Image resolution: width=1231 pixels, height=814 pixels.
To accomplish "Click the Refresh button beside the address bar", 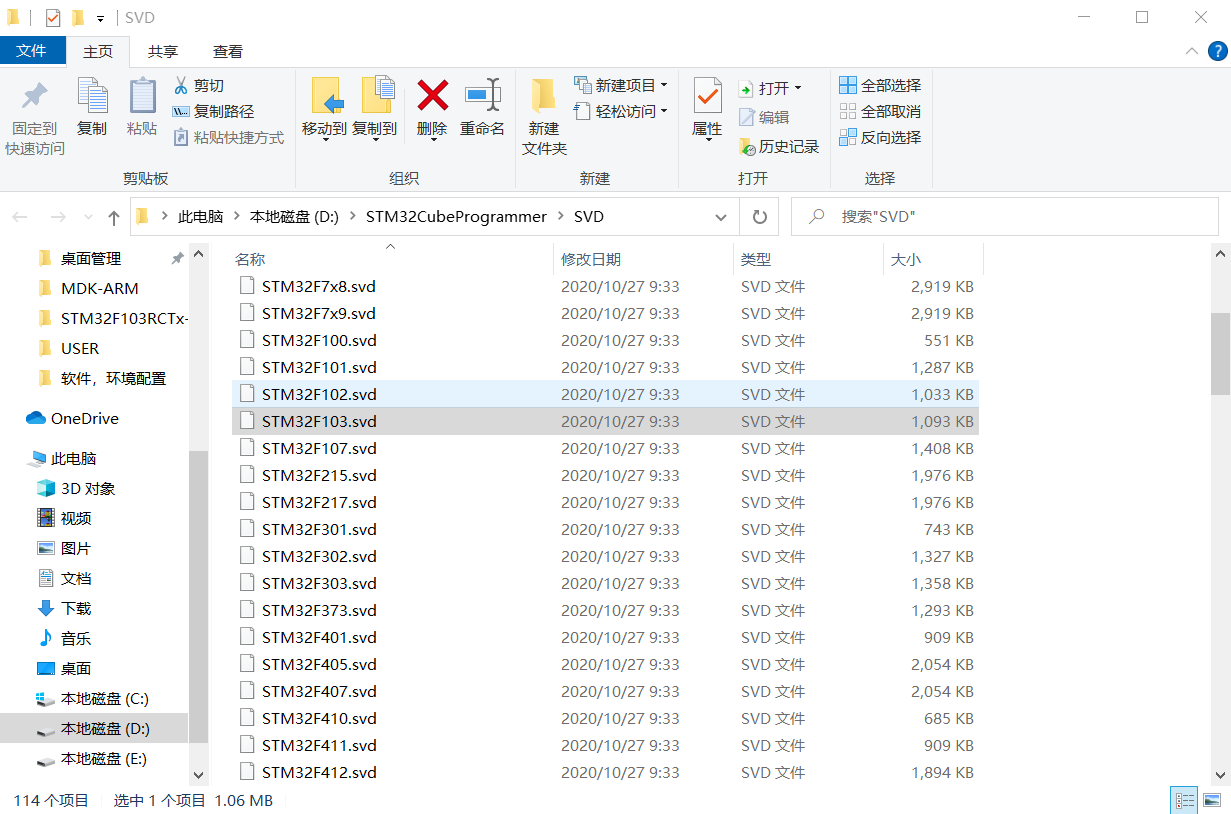I will [759, 216].
